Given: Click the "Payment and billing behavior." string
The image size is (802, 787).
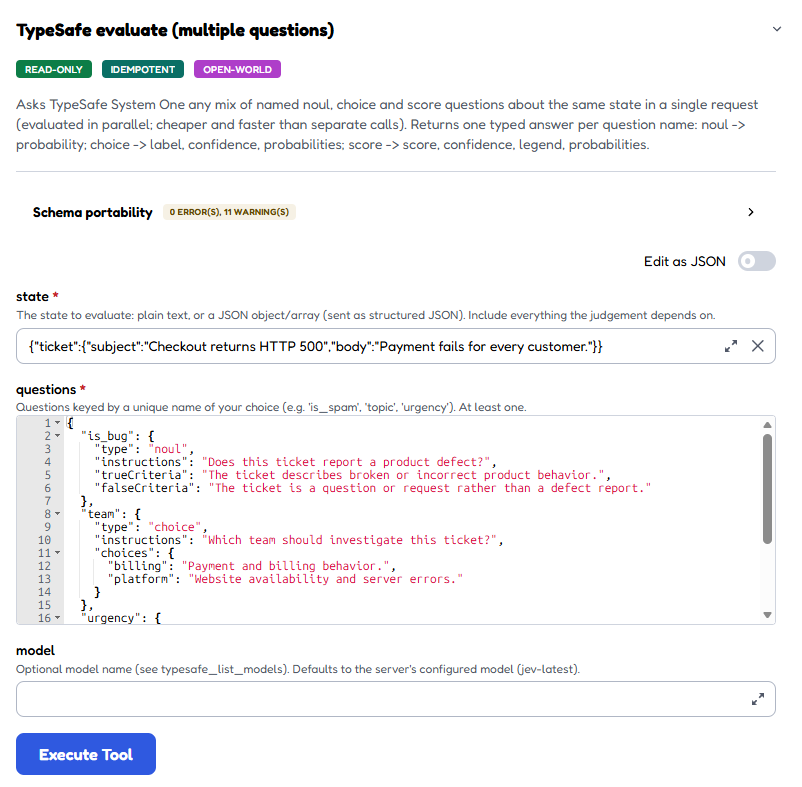Looking at the screenshot, I should 285,566.
